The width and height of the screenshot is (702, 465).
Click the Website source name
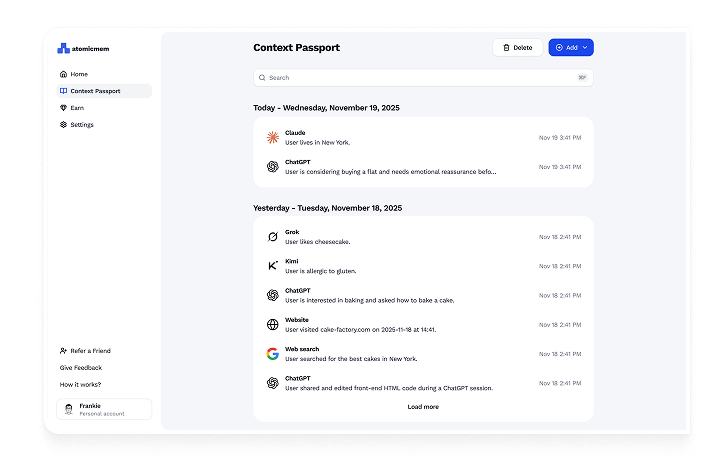pos(297,320)
